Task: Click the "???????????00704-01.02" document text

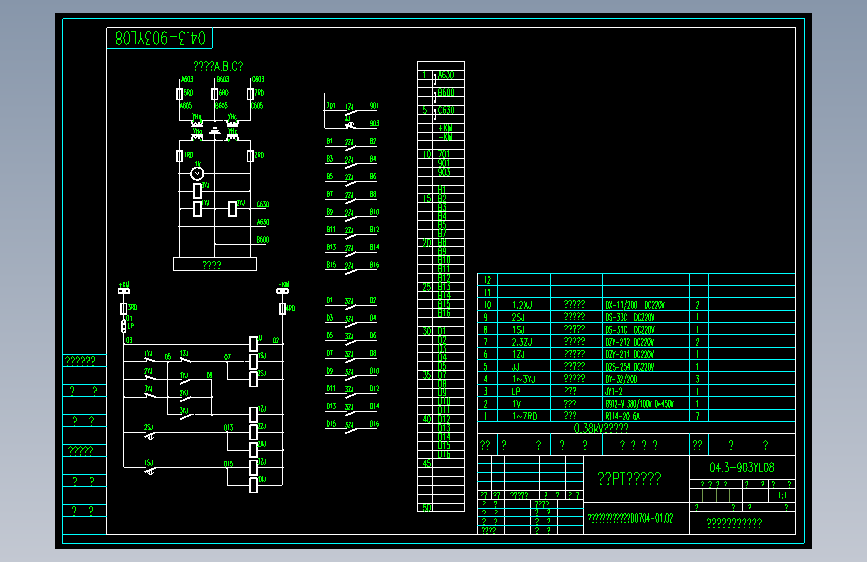Action: click(630, 518)
